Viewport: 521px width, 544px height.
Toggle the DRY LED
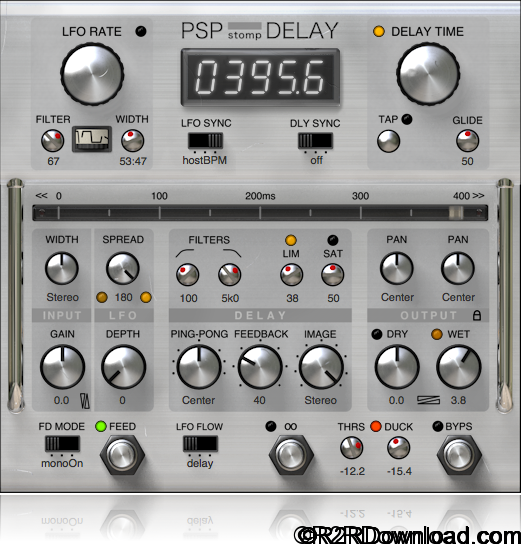(377, 334)
